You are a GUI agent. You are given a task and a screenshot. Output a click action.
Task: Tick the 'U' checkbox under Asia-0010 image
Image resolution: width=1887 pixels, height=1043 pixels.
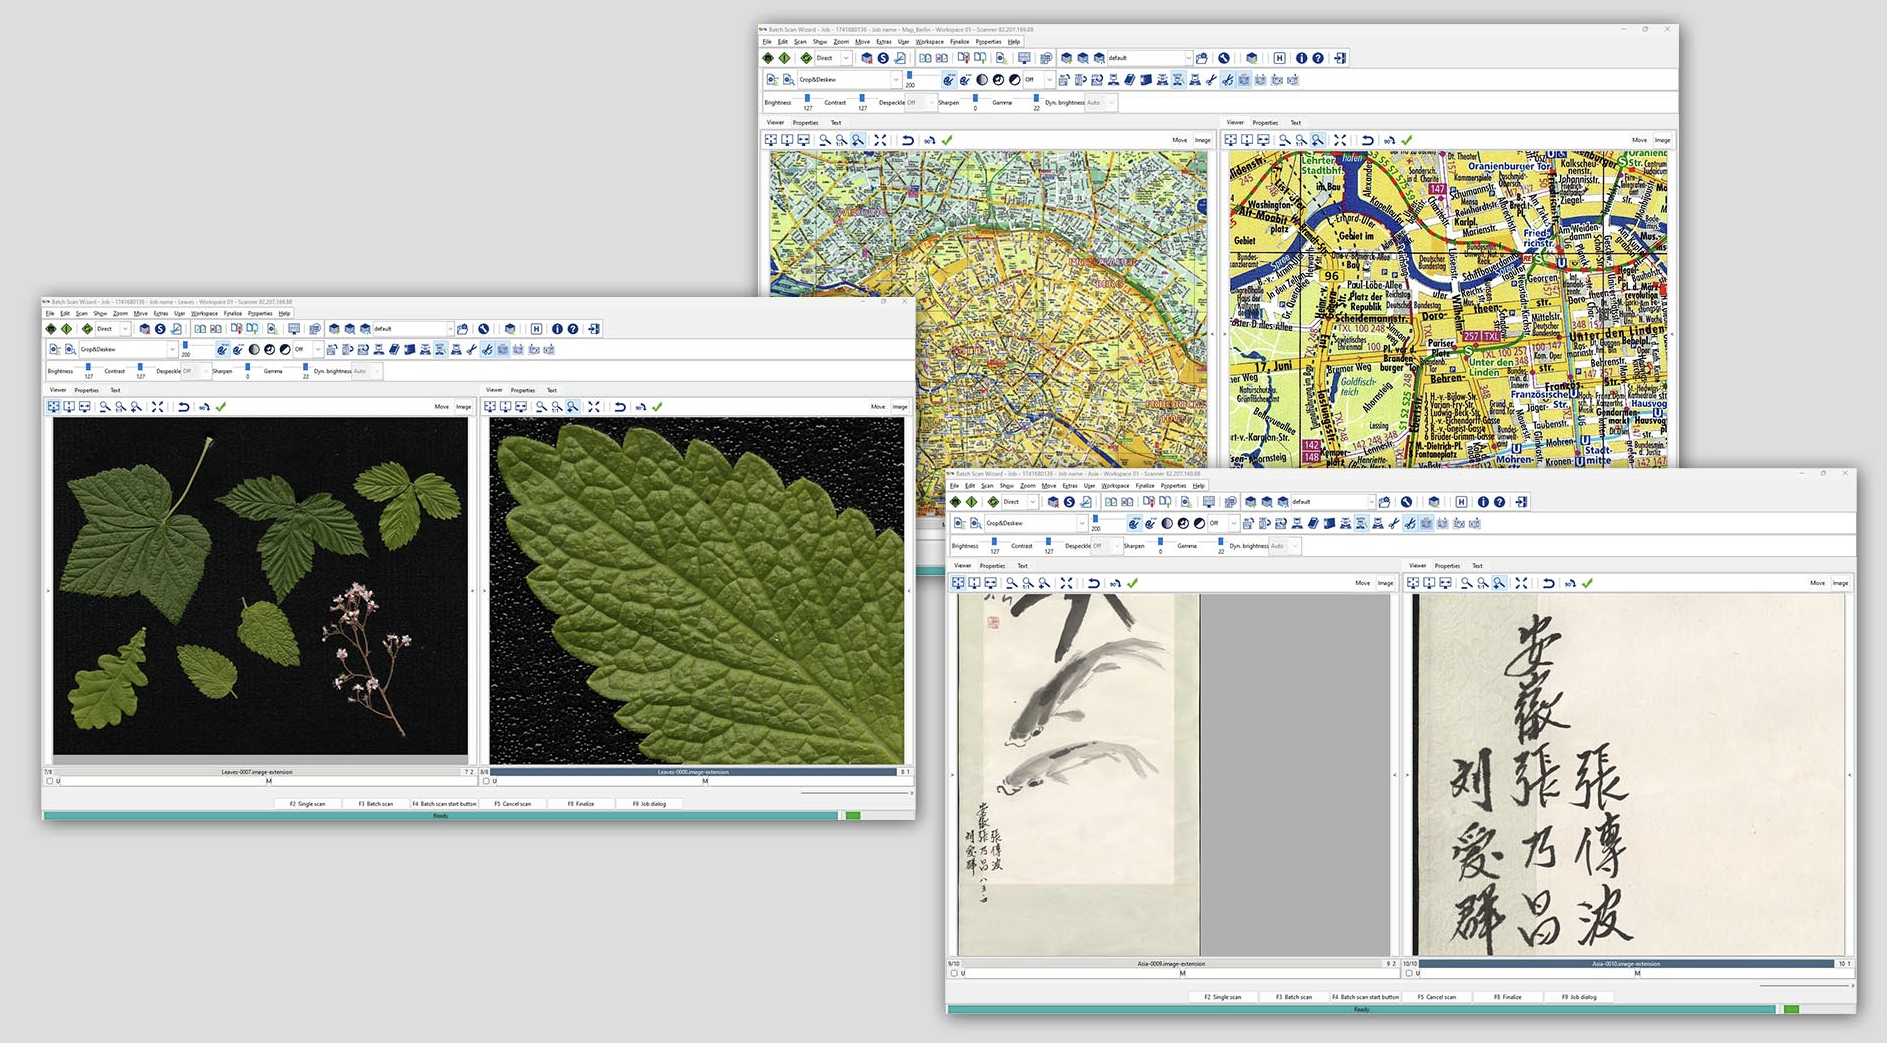pos(1409,973)
